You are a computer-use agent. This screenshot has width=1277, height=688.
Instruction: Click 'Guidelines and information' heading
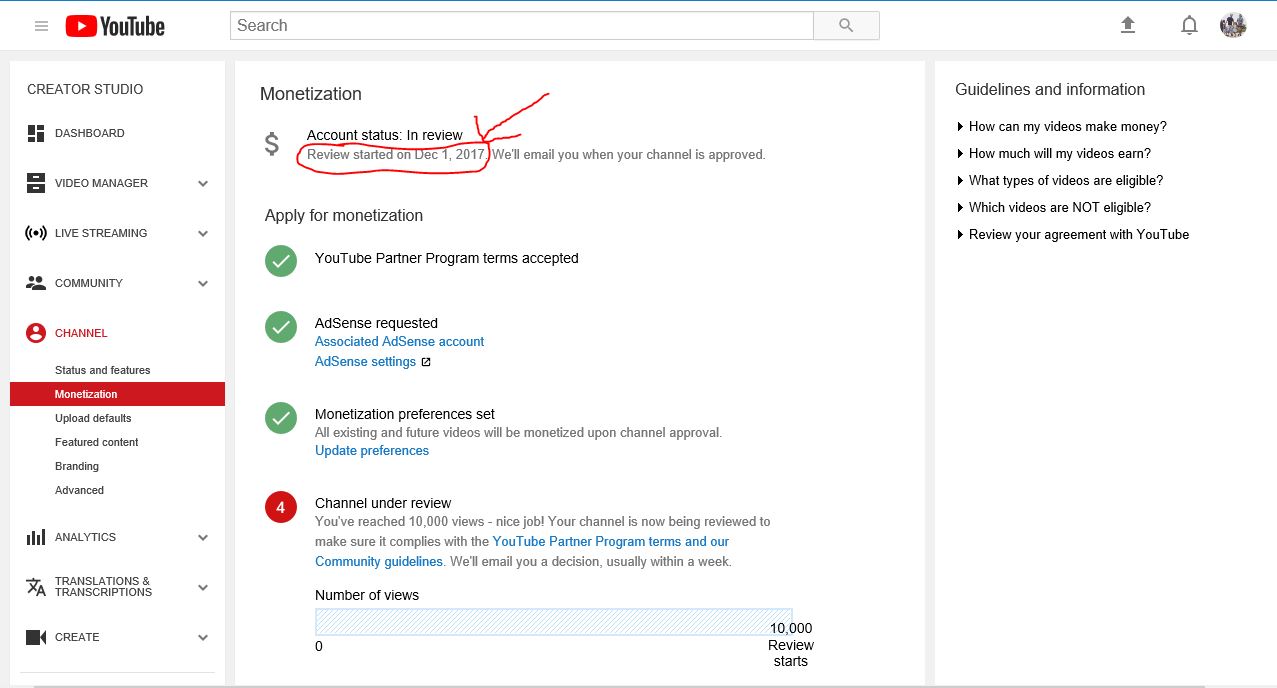[x=1050, y=90]
